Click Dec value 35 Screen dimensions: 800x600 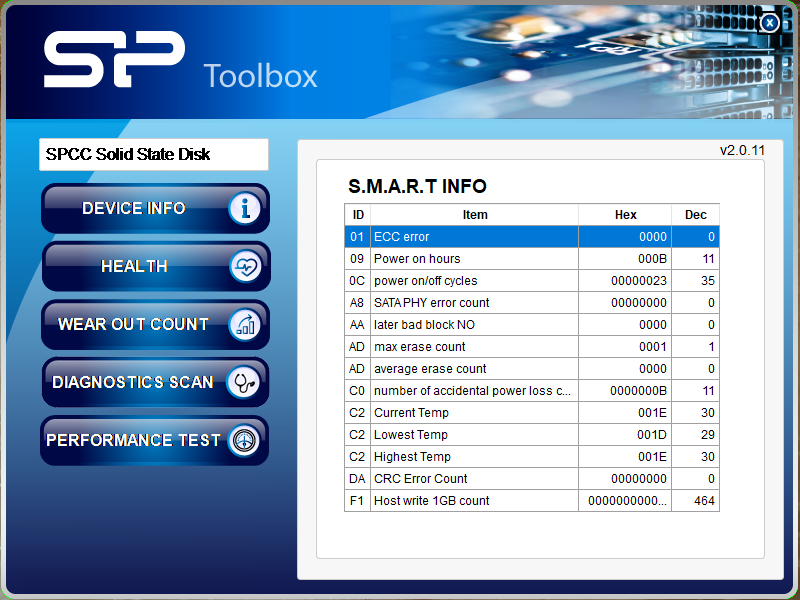click(x=708, y=281)
